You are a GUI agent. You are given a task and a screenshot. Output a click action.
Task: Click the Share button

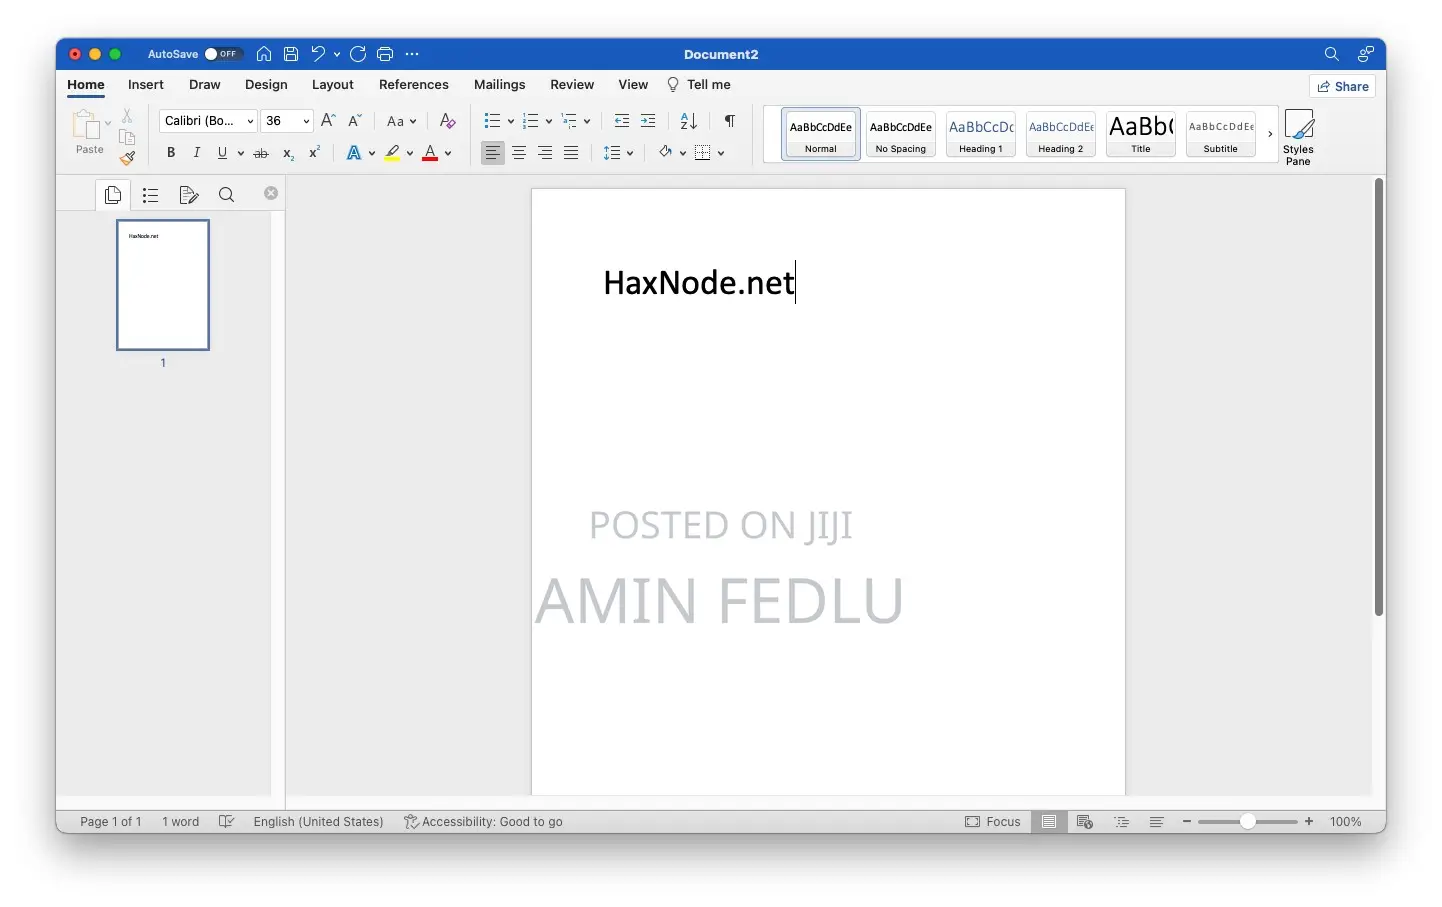pyautogui.click(x=1343, y=86)
